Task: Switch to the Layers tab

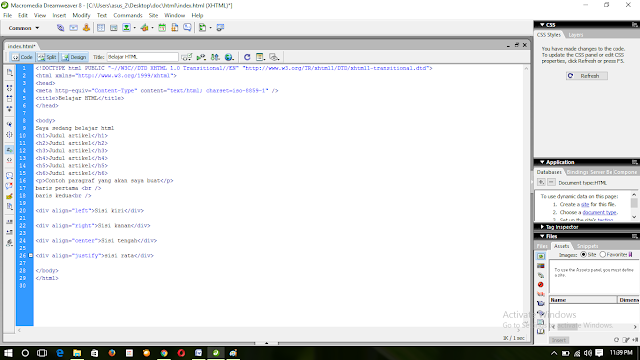Action: click(576, 35)
